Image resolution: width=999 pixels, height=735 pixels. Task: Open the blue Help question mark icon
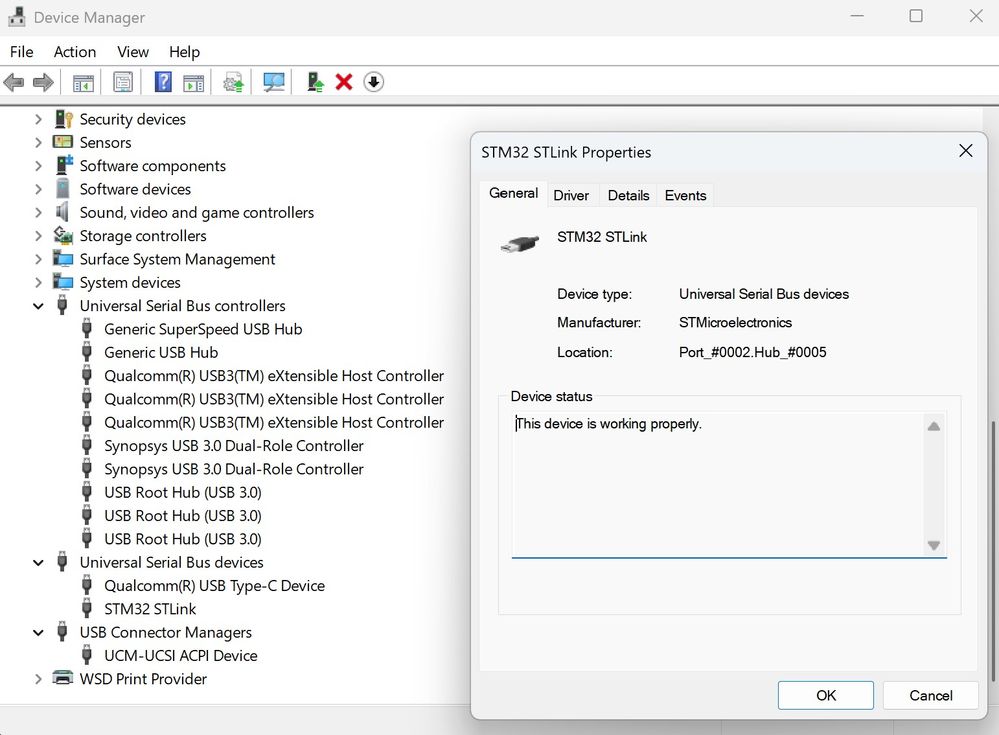[163, 82]
